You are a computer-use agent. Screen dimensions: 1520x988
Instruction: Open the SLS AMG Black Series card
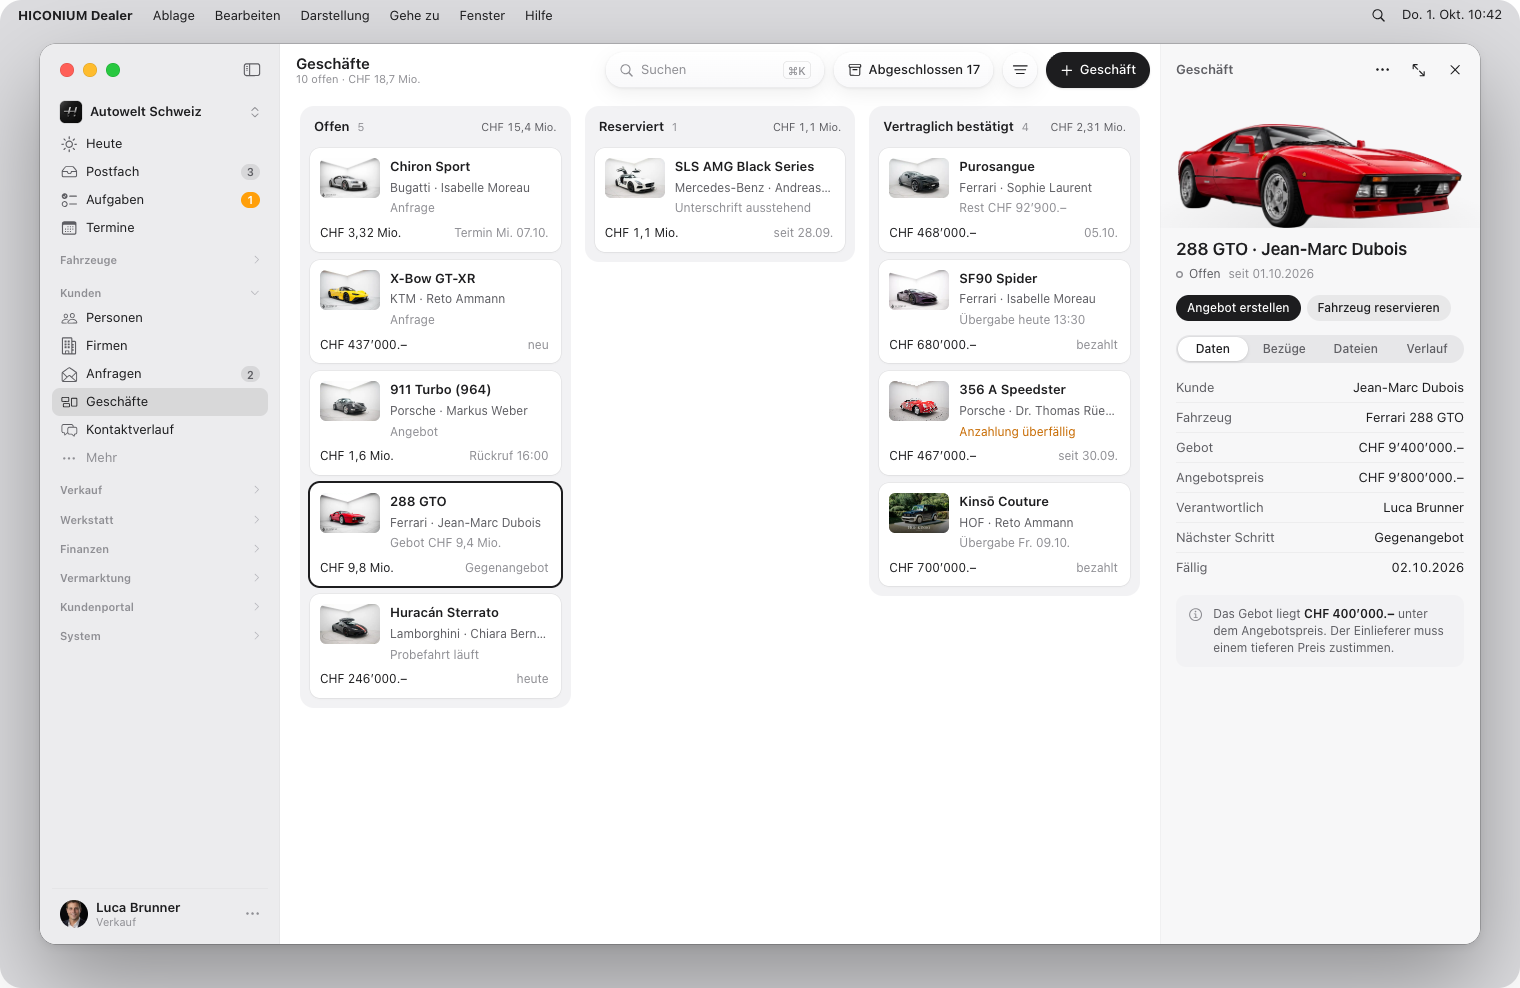[720, 200]
